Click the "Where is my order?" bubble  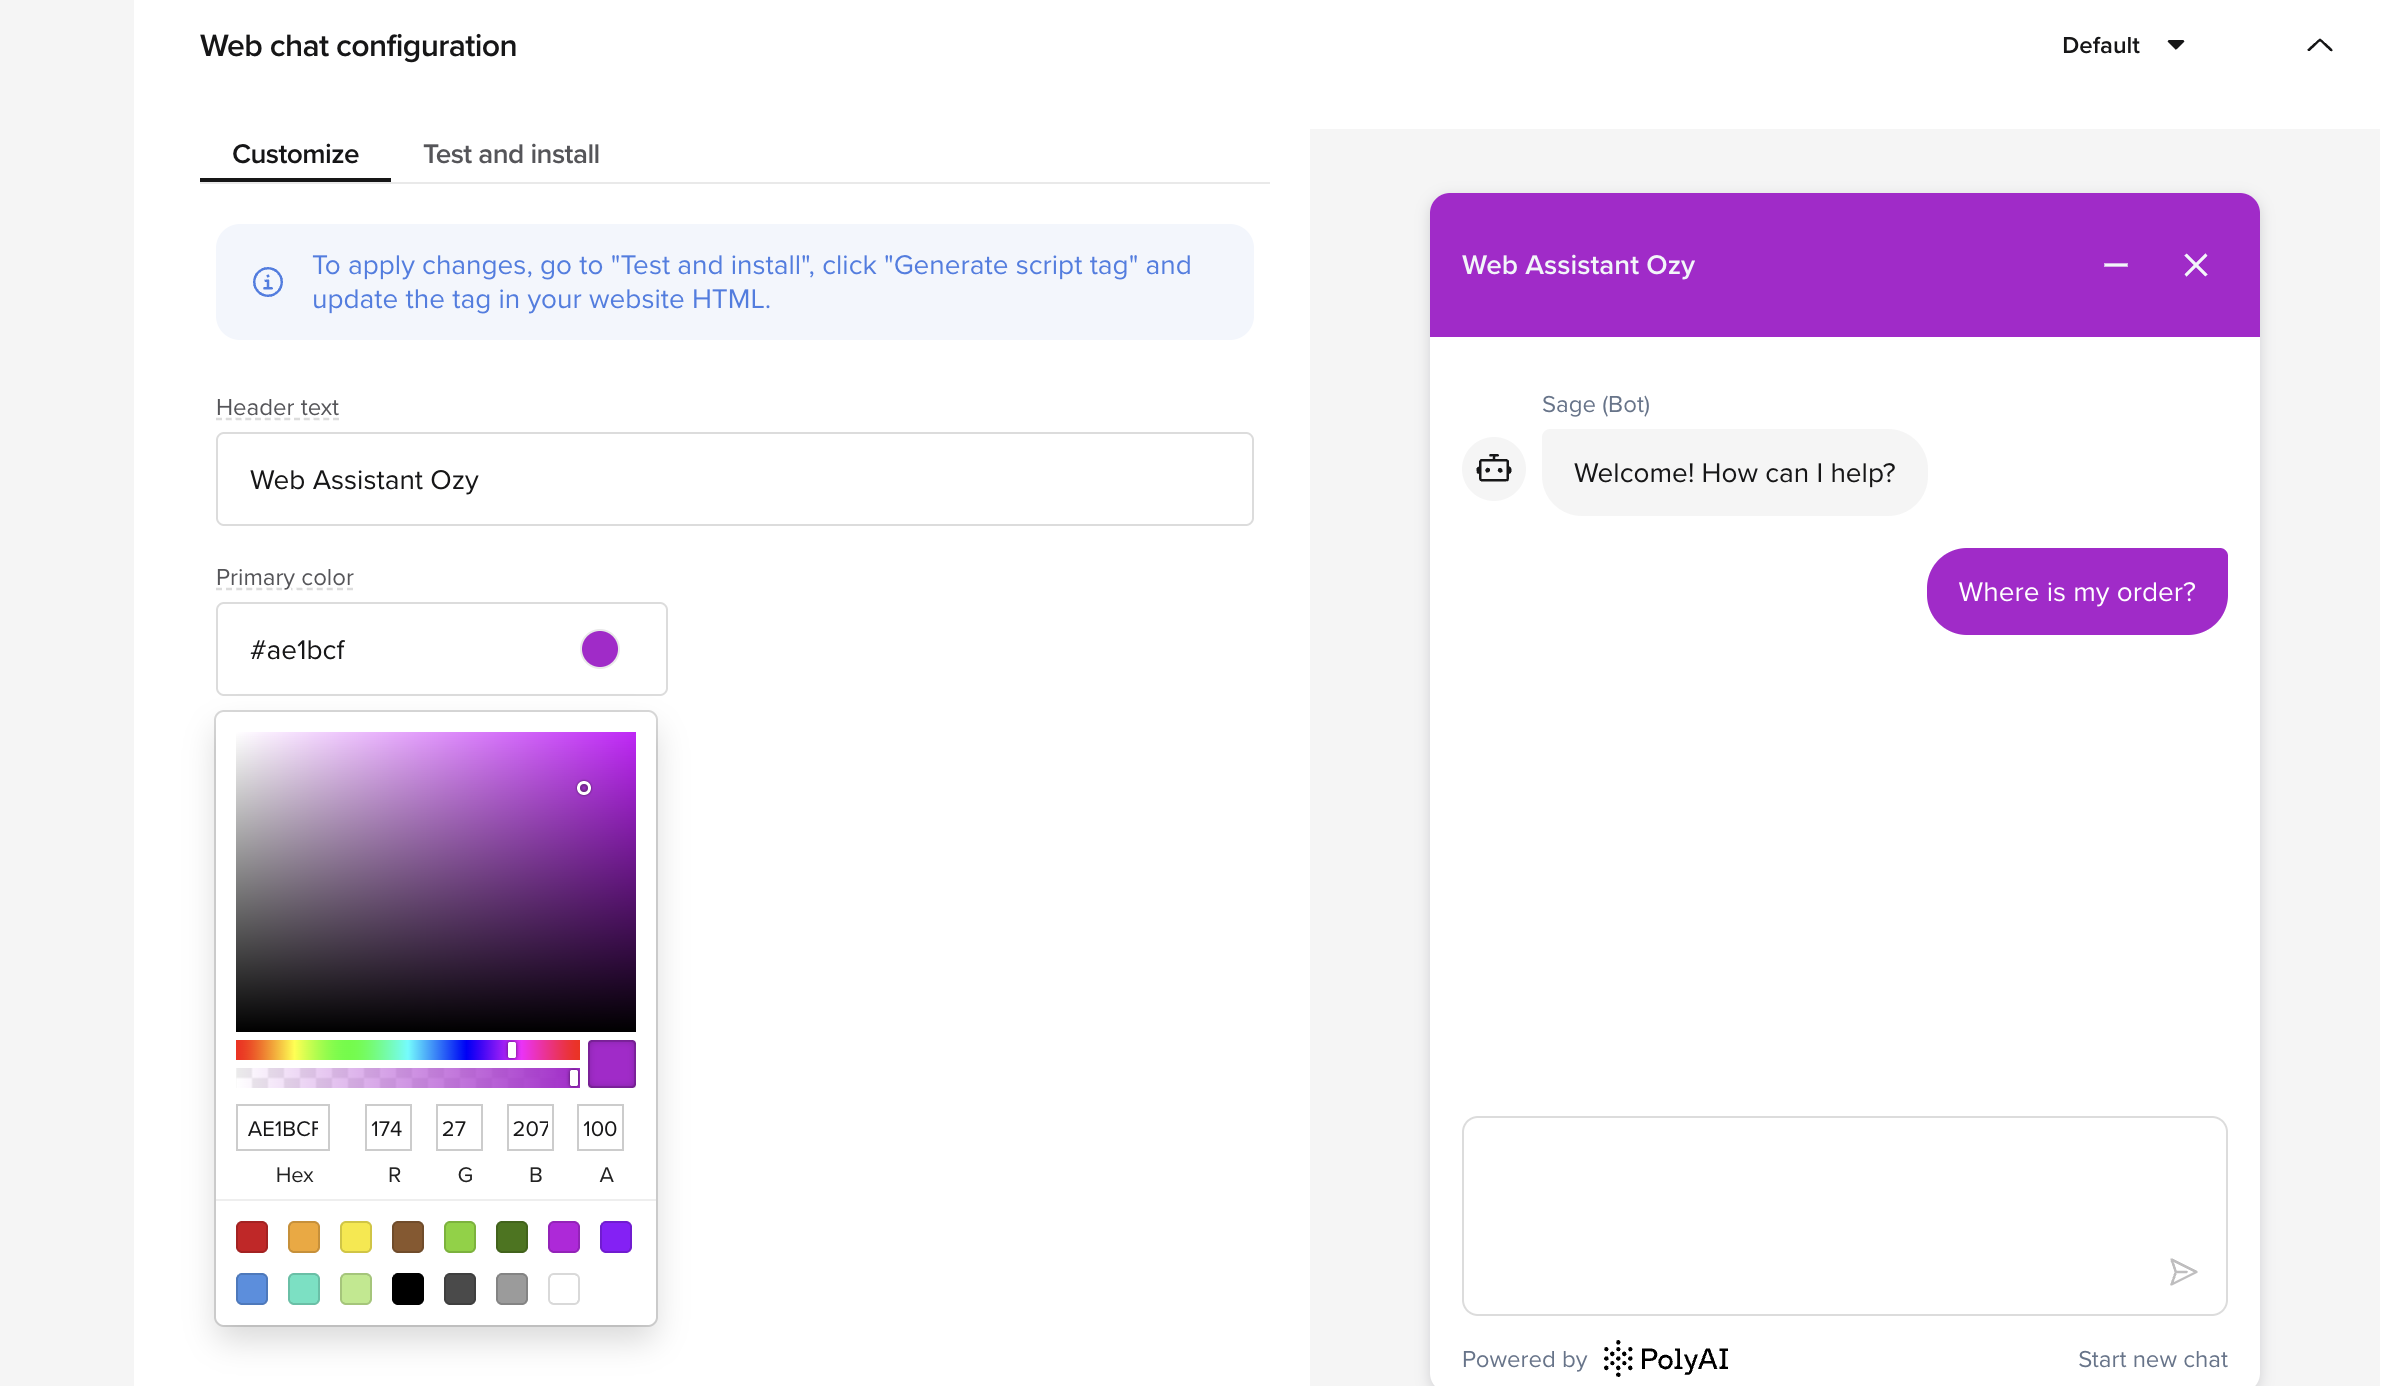click(x=2076, y=591)
